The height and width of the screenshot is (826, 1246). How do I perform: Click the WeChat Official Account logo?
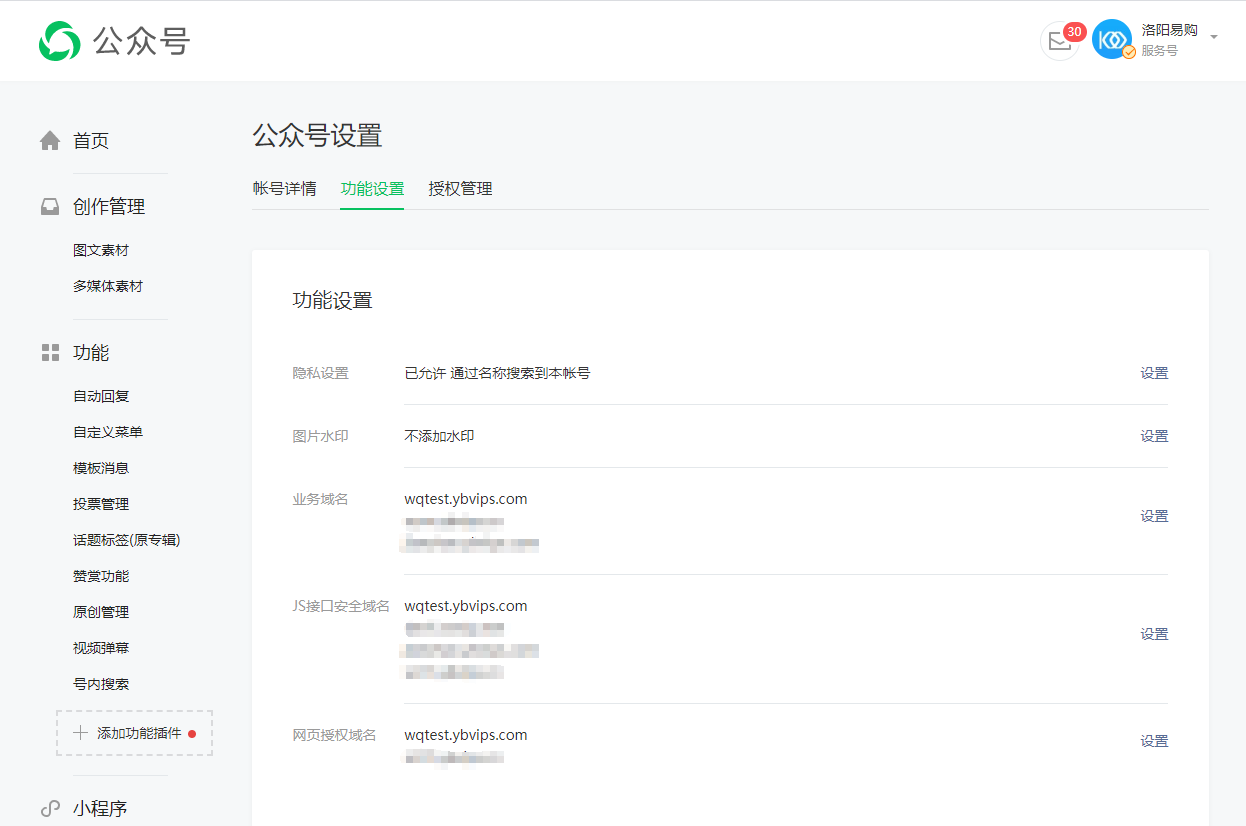pos(59,41)
